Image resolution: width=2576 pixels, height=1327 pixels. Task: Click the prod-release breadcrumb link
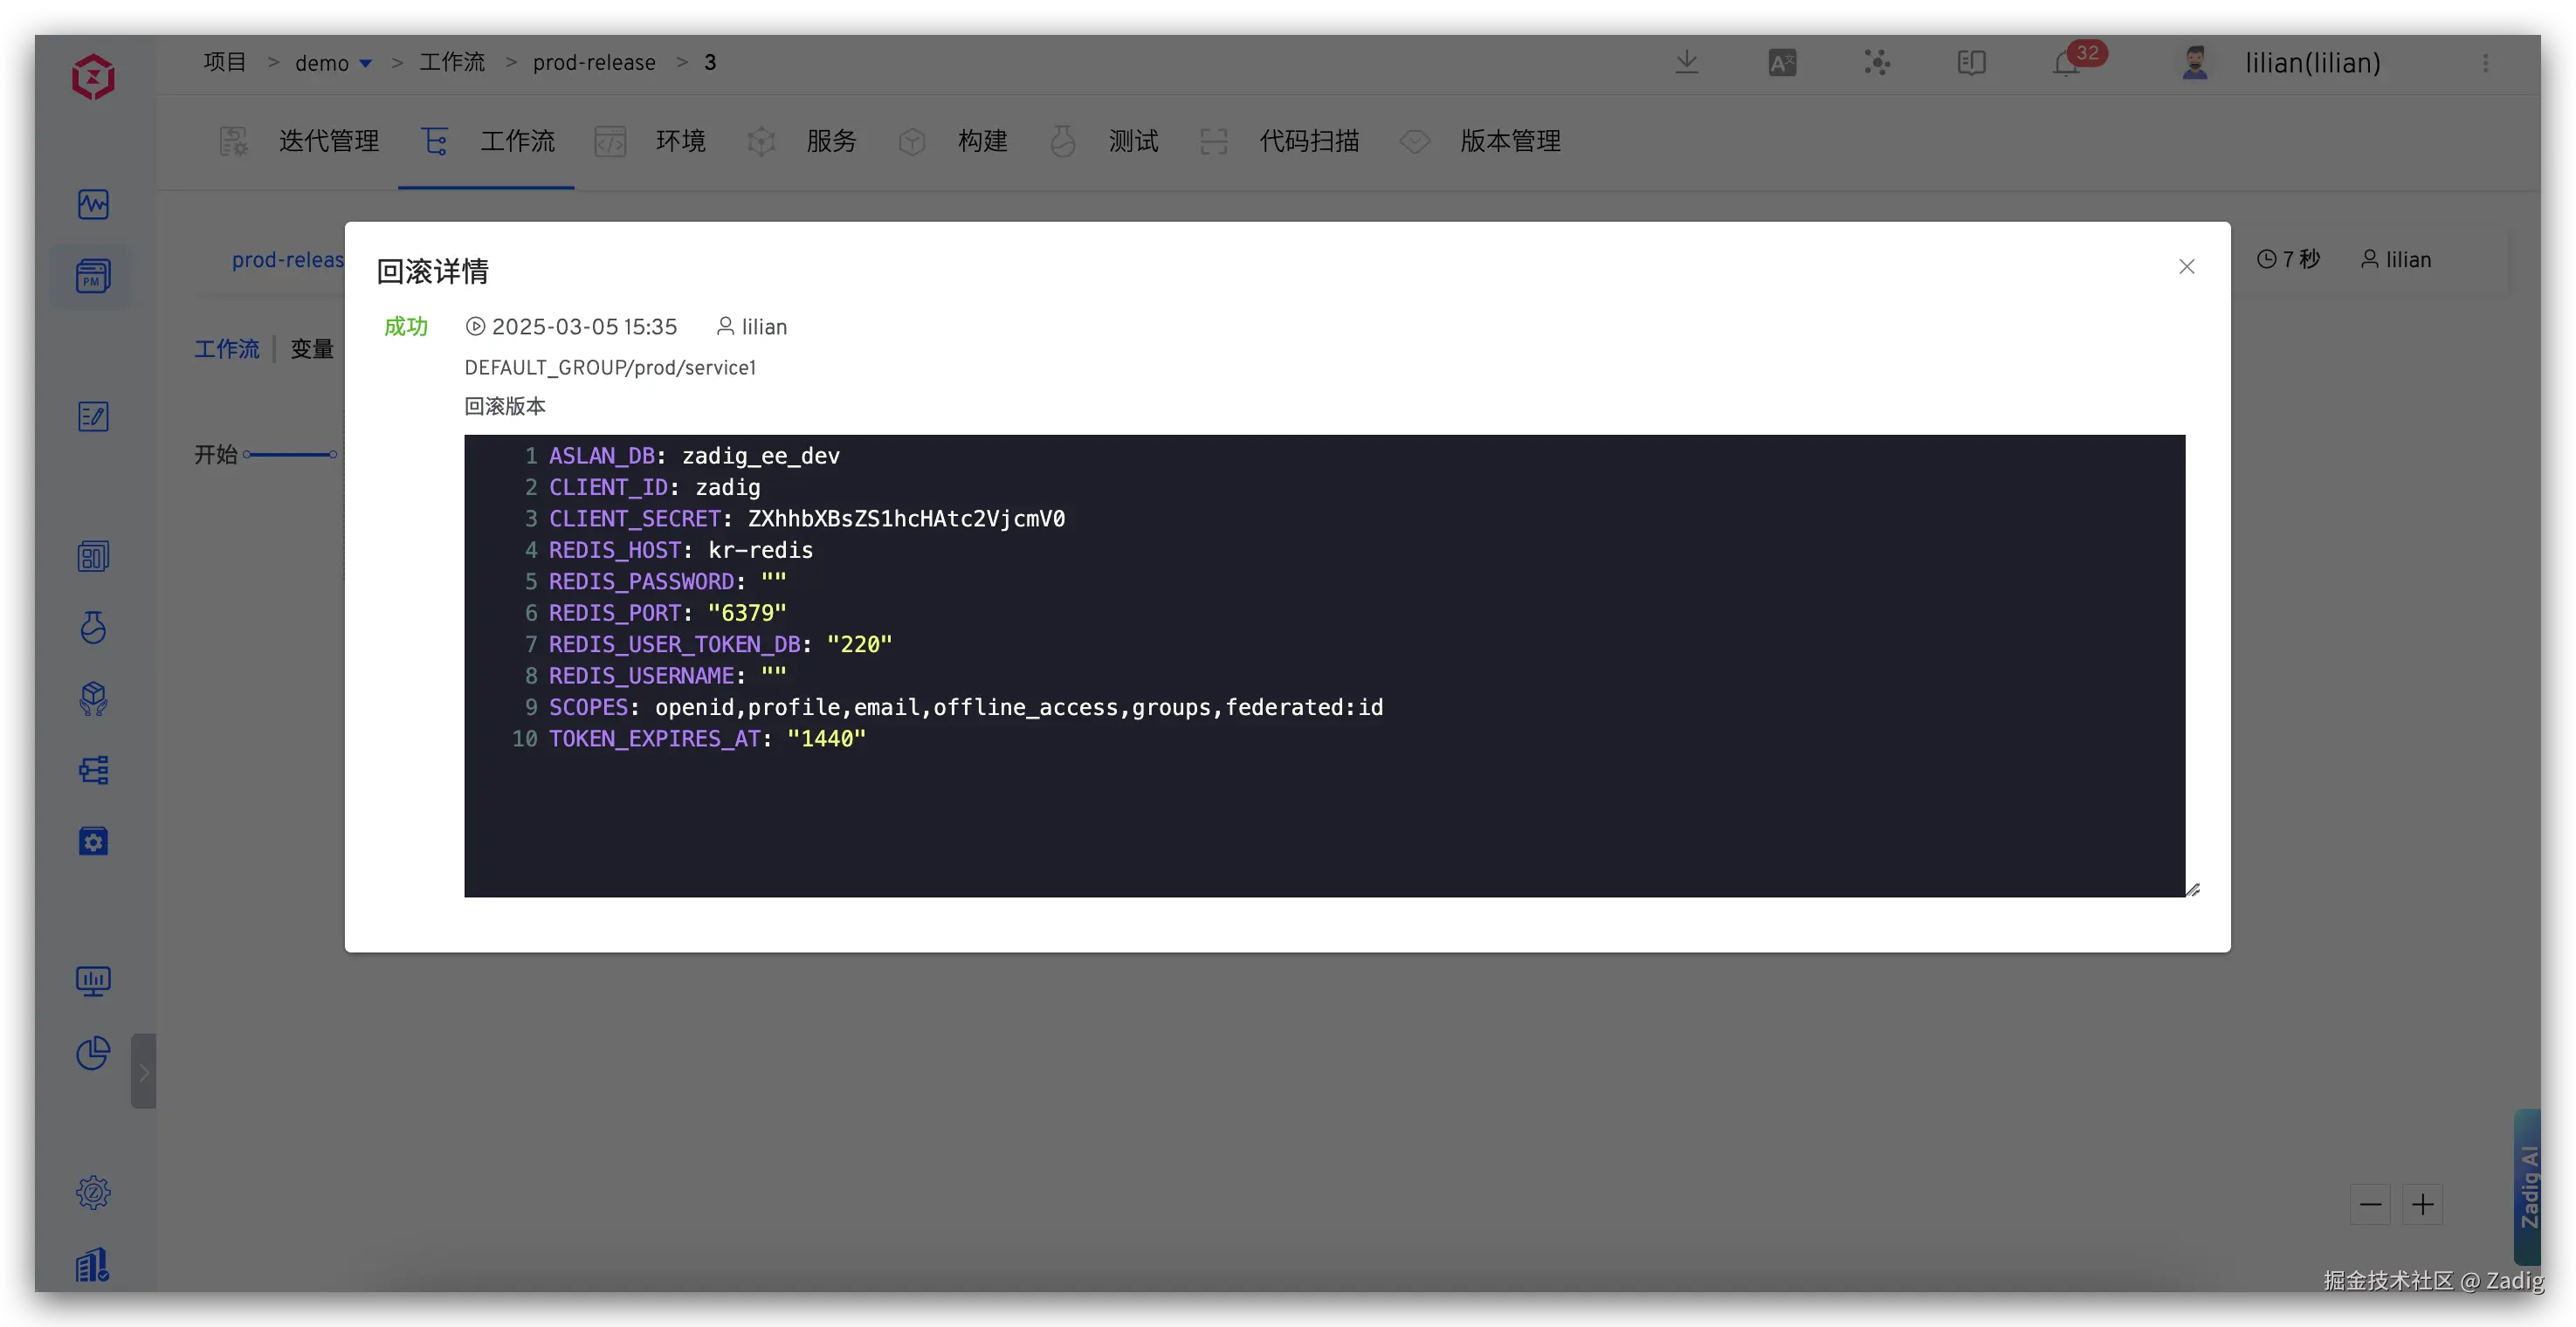point(594,63)
